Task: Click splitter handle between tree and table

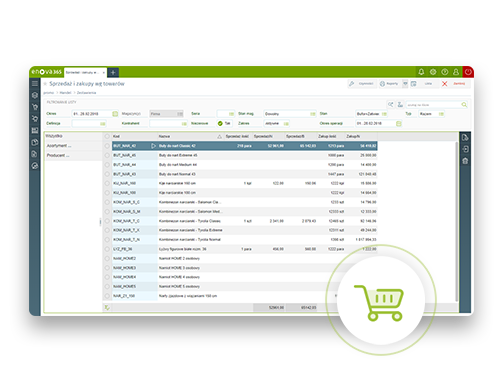Action: click(x=100, y=222)
